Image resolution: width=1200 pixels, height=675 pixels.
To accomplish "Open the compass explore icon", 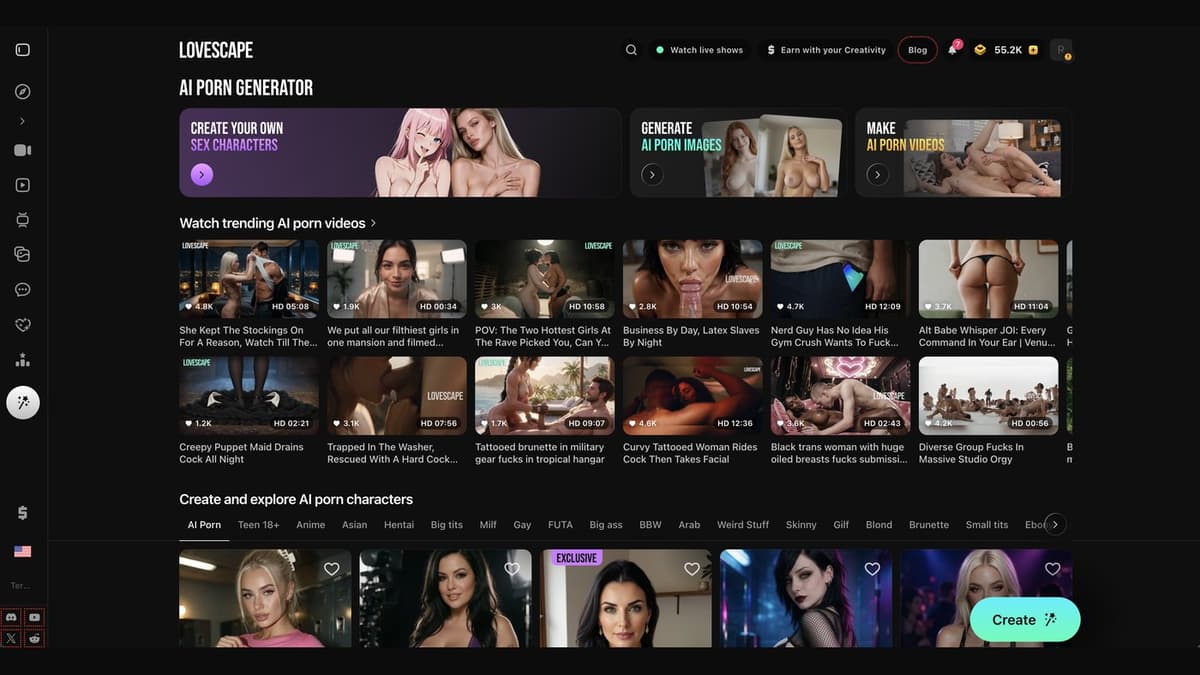I will (23, 92).
